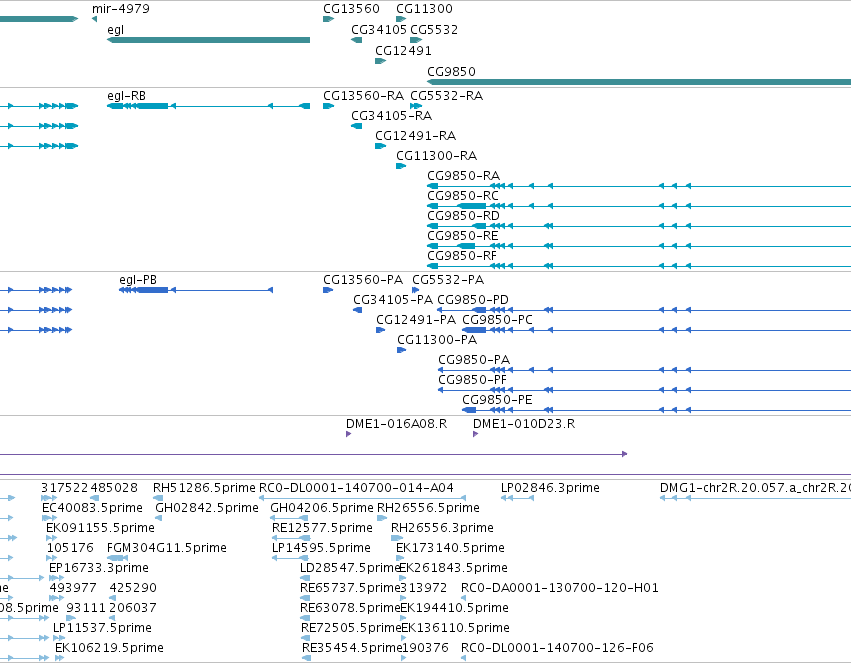The width and height of the screenshot is (851, 663).
Task: Select the CG9850-RD transcript label
Action: tap(463, 216)
